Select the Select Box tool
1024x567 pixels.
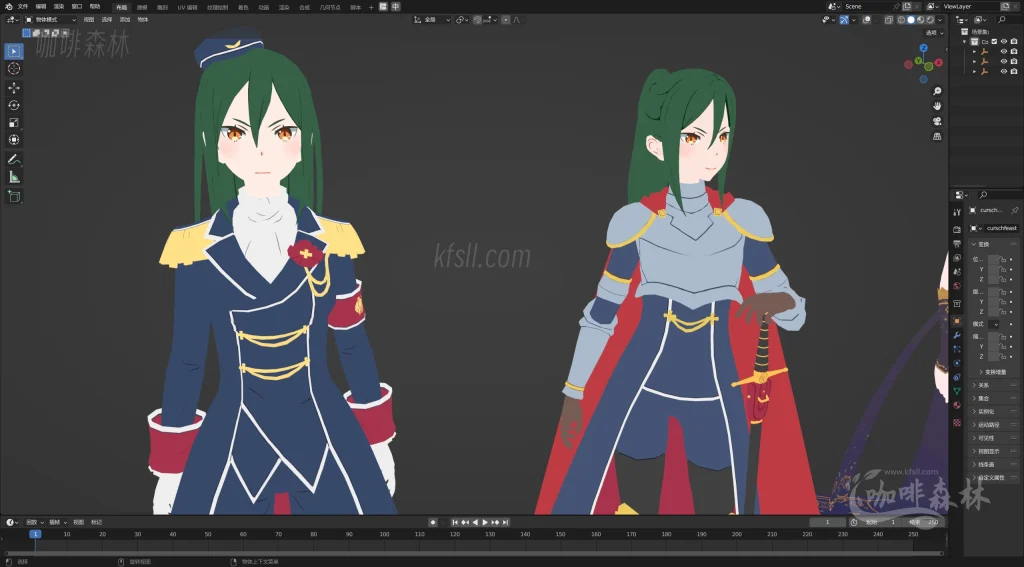pos(14,51)
